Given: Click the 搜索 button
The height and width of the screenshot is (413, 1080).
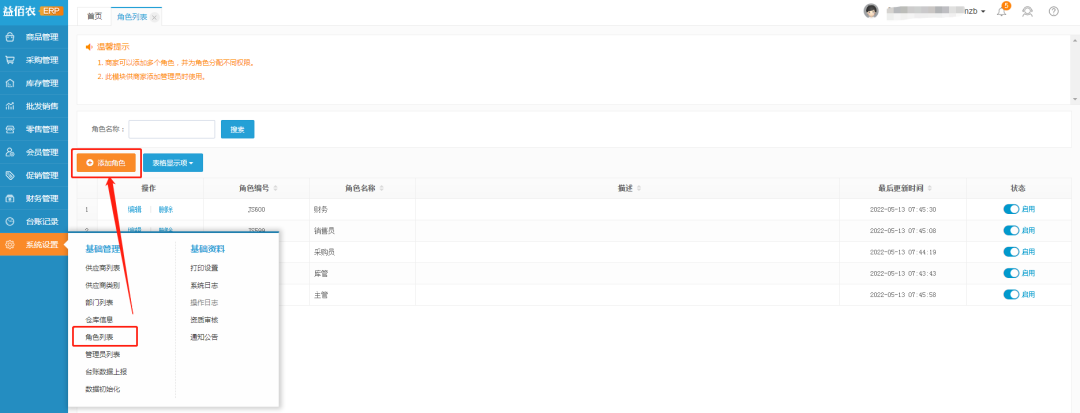Looking at the screenshot, I should tap(237, 129).
